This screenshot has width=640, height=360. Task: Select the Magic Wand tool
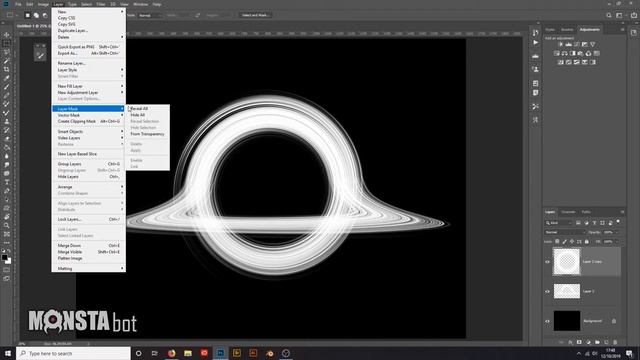(7, 61)
